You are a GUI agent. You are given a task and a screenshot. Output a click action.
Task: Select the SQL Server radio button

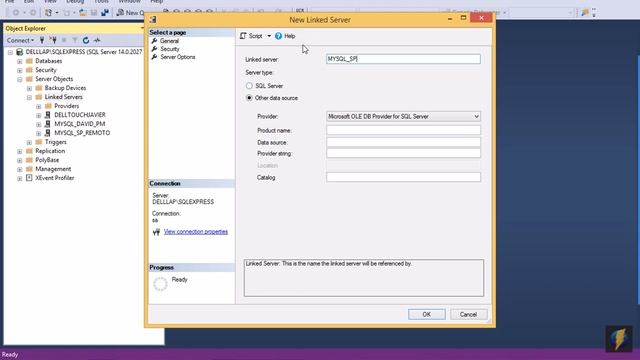[249, 86]
